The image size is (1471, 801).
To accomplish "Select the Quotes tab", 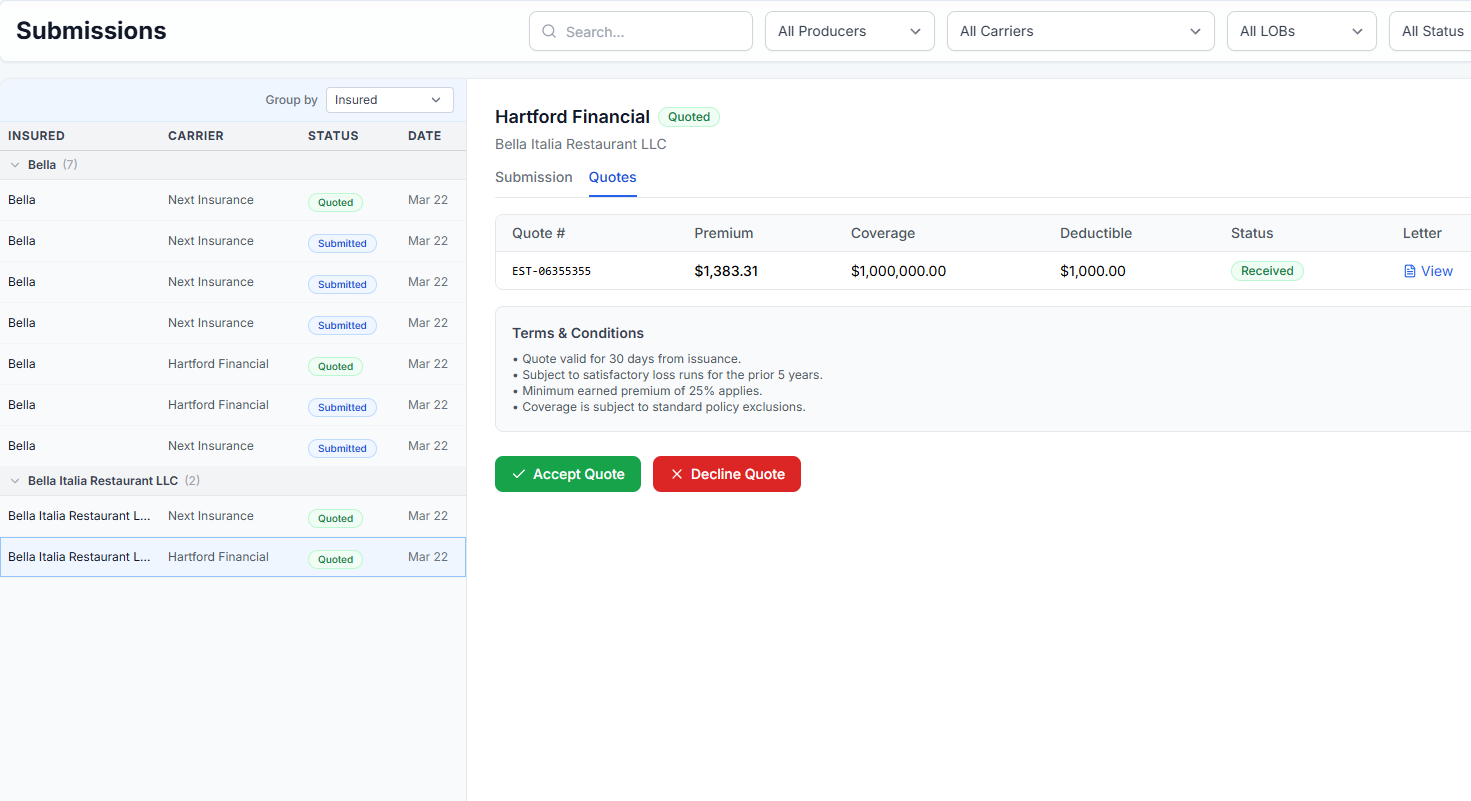I will 612,177.
